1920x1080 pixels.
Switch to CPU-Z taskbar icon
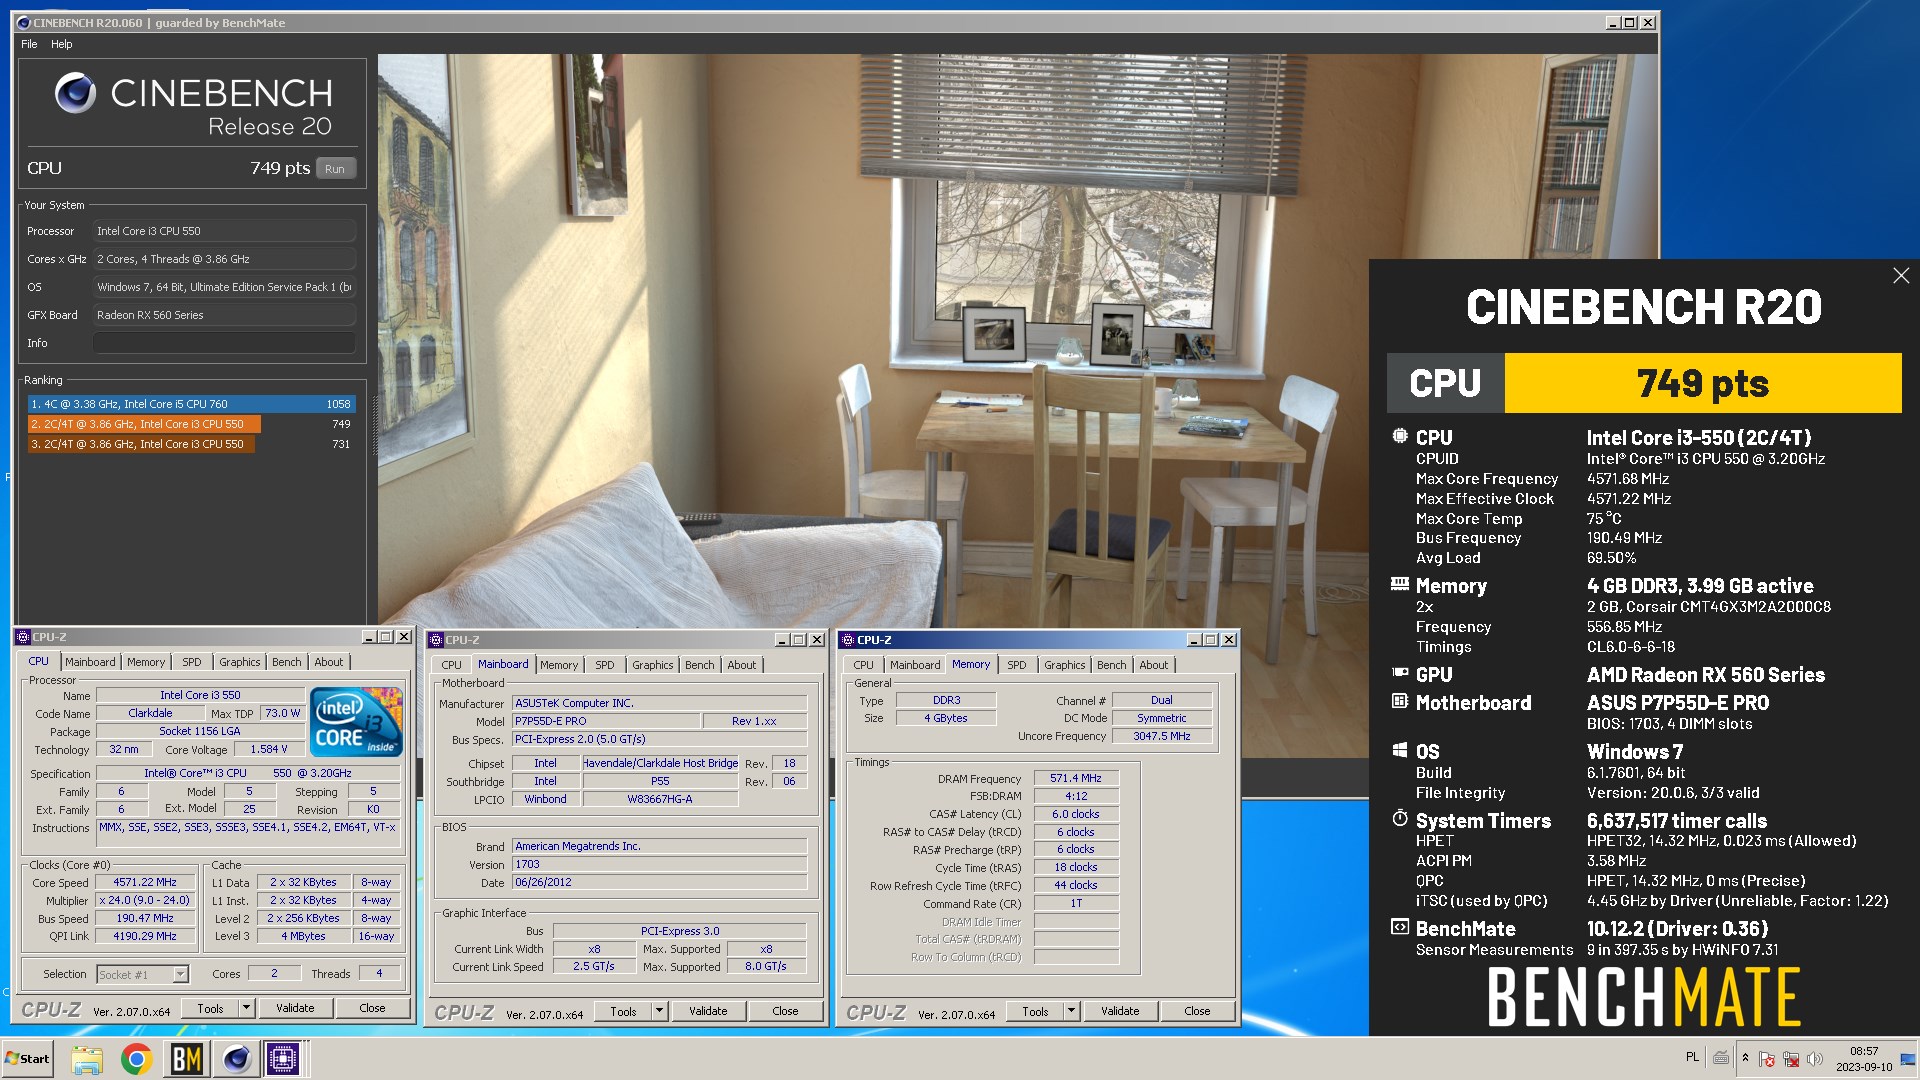(283, 1059)
